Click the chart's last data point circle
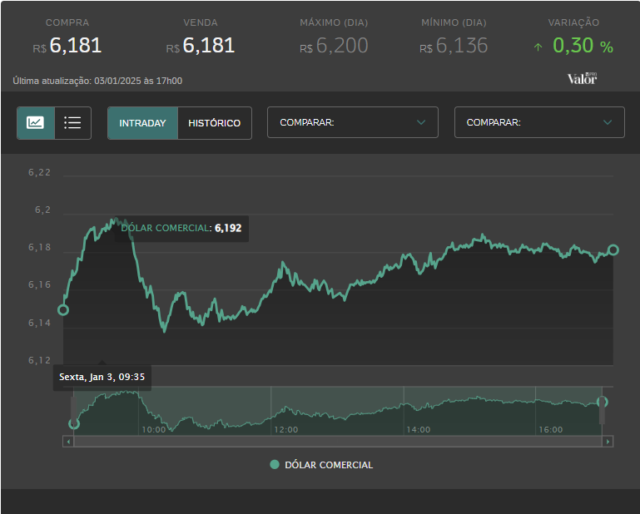Screen dimensions: 640x514 click(613, 250)
